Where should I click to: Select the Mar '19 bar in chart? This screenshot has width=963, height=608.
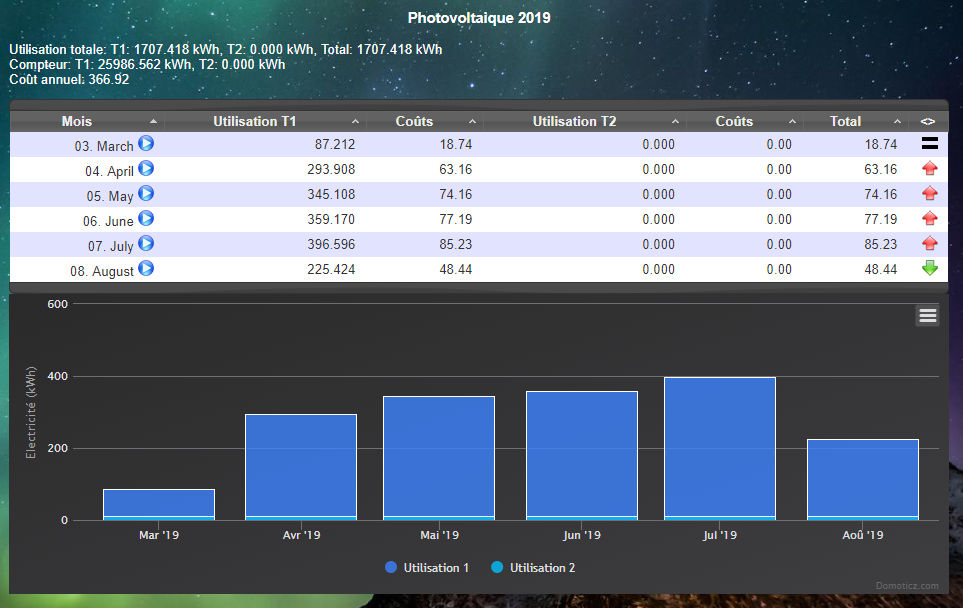tap(158, 504)
